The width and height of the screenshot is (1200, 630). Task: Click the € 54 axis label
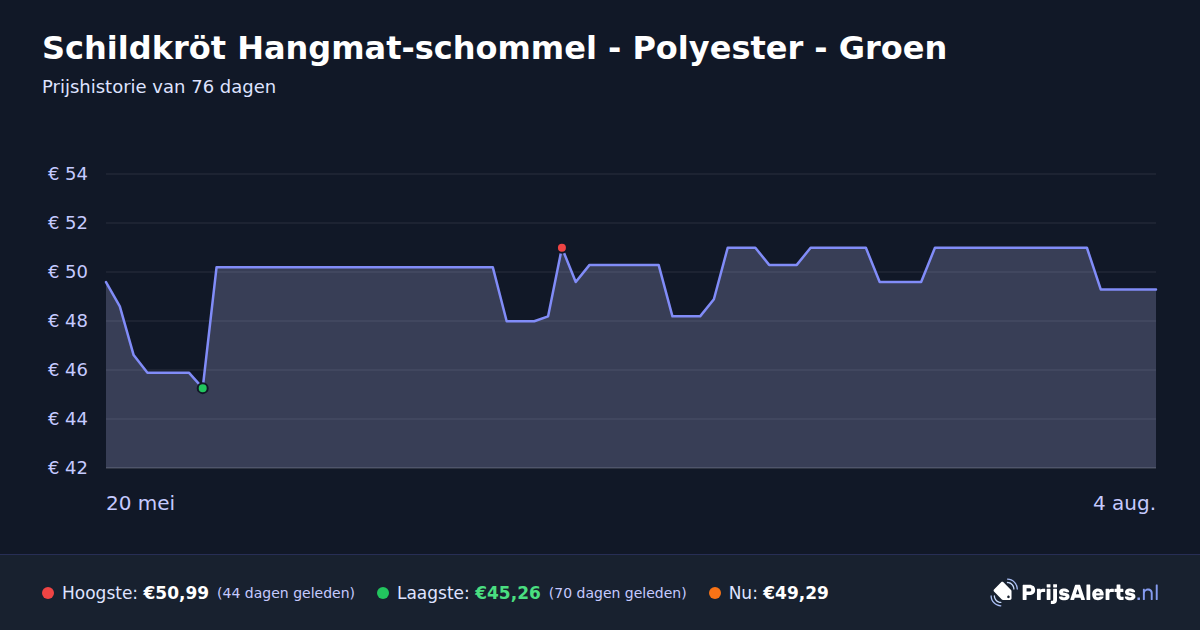click(68, 174)
